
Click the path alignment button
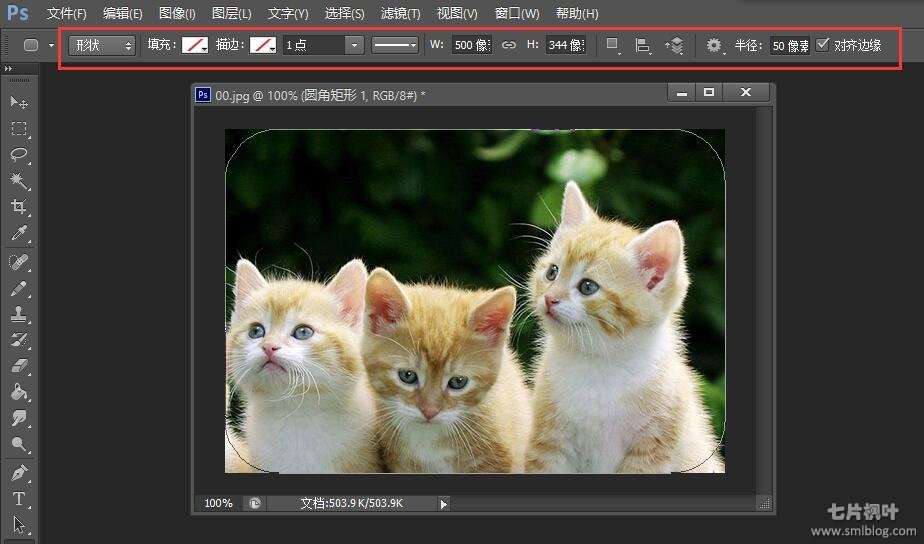click(x=644, y=45)
